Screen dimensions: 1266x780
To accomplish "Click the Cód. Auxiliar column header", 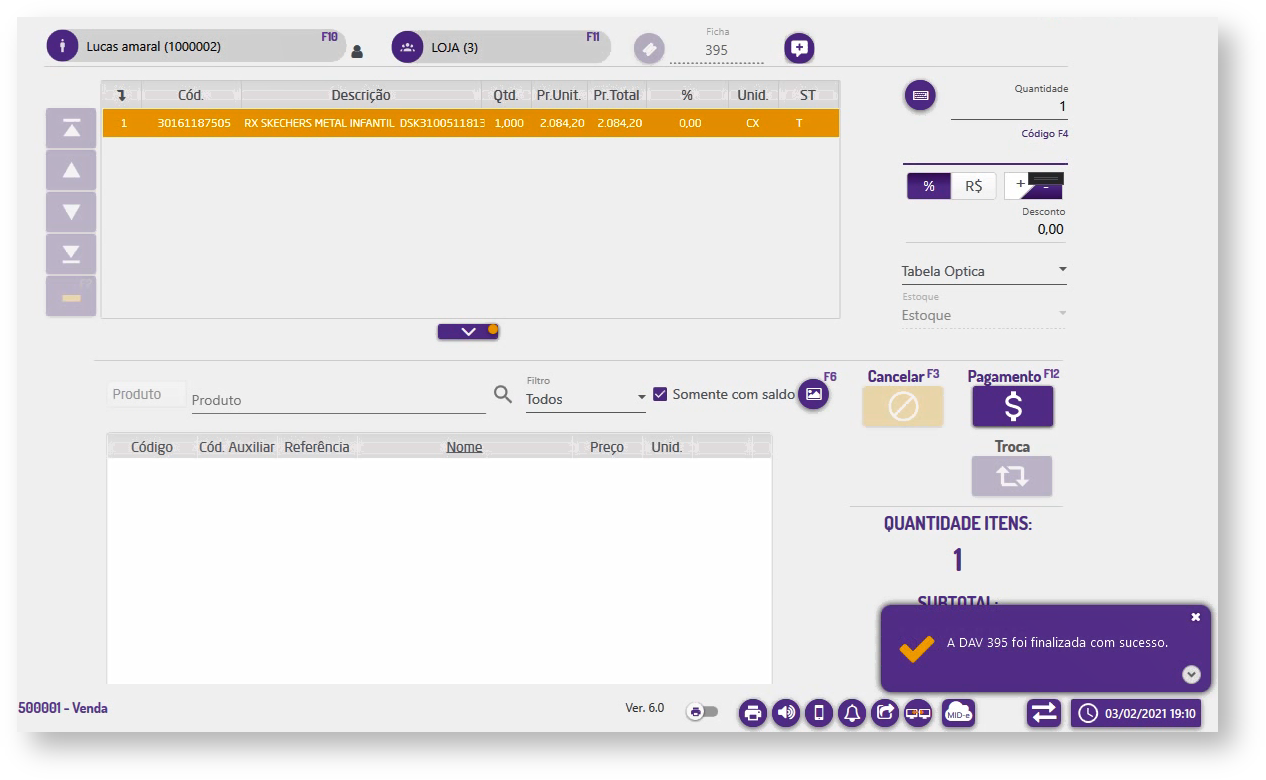I will click(x=237, y=447).
